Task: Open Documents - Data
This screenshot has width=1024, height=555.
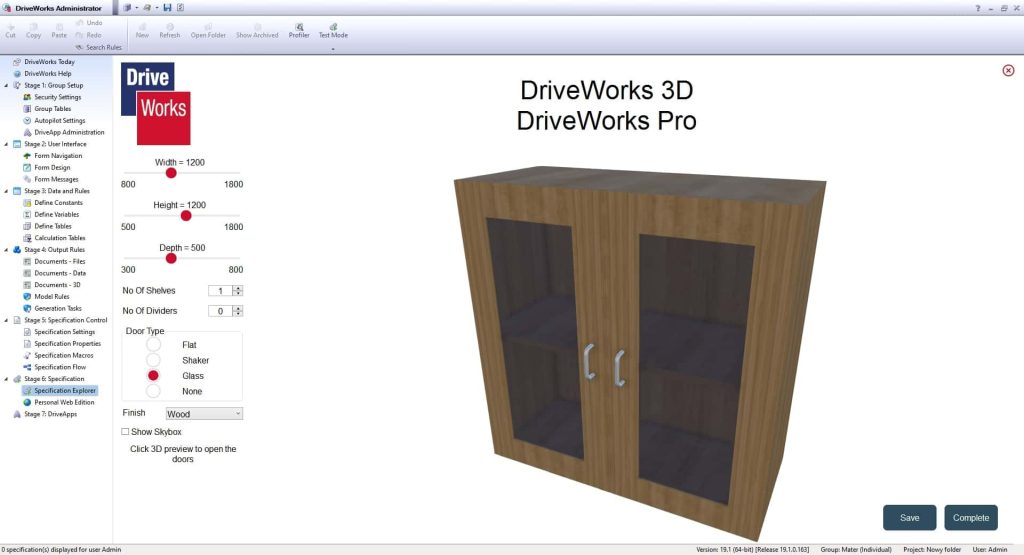Action: coord(54,273)
